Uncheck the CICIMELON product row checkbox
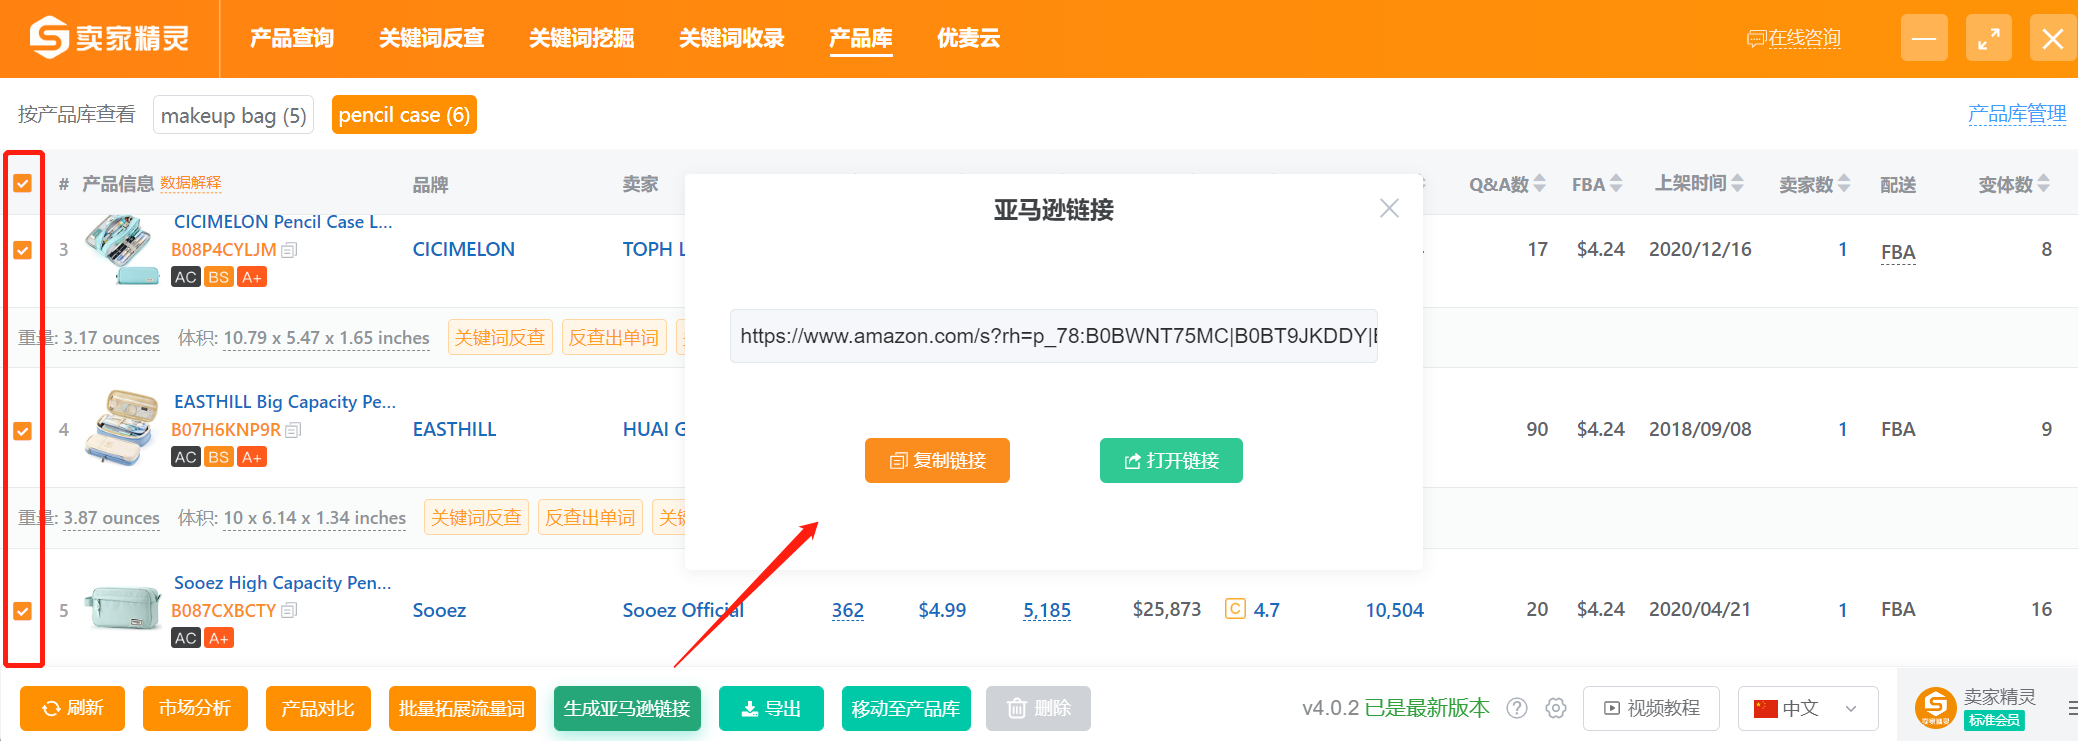Screen dimensions: 2078x741 click(x=23, y=250)
